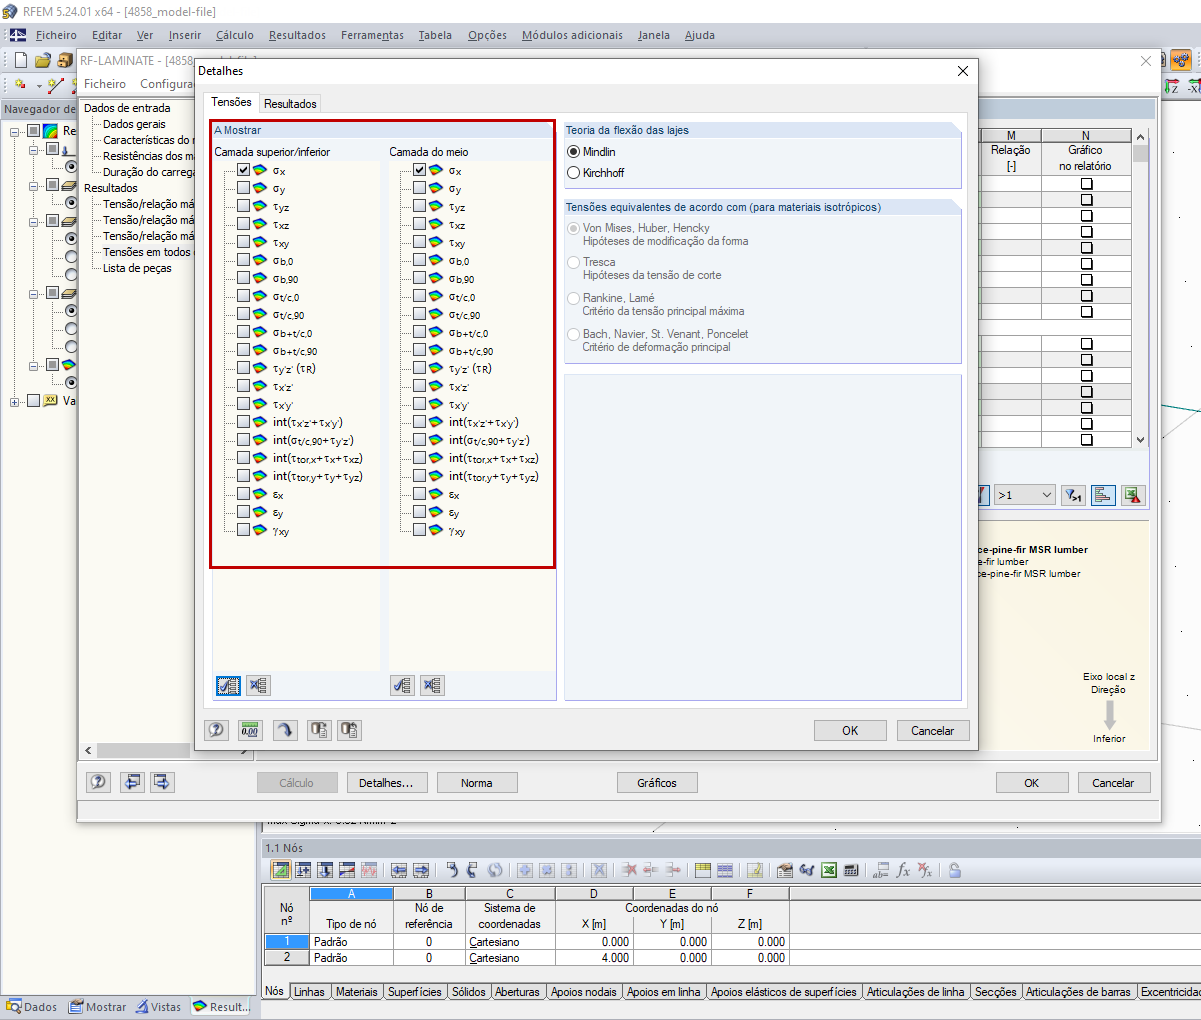The width and height of the screenshot is (1201, 1020).
Task: Click the results table scroll down arrow
Action: coord(1141,439)
